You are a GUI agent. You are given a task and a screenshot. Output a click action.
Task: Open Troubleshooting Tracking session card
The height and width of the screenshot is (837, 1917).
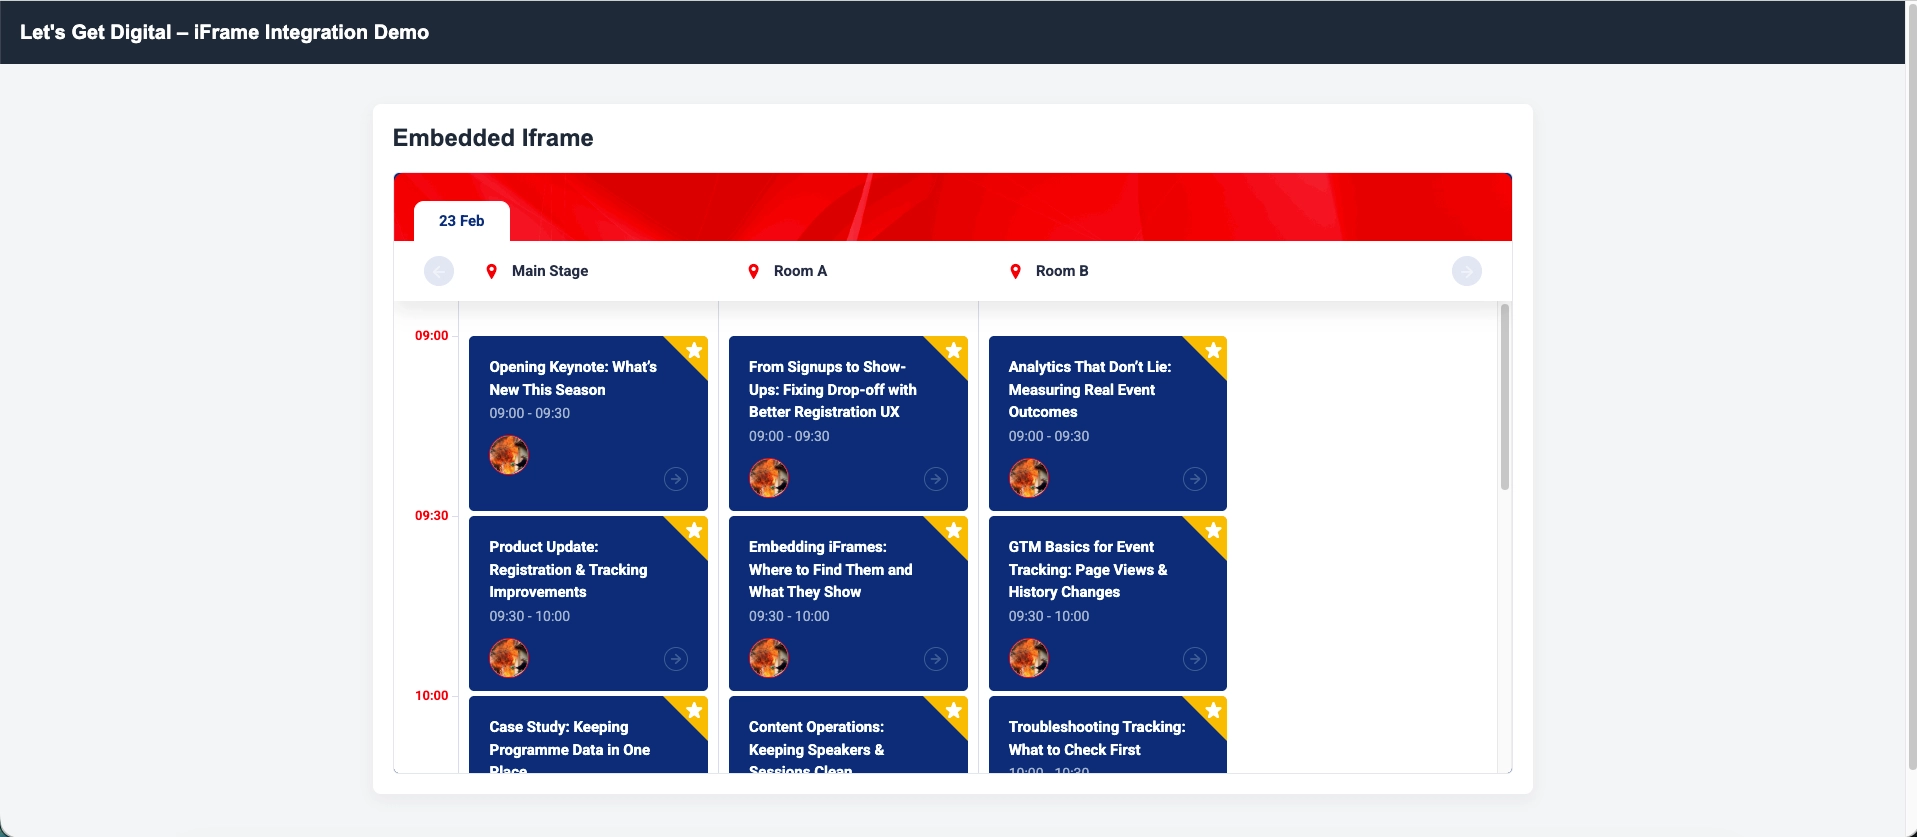coord(1096,738)
